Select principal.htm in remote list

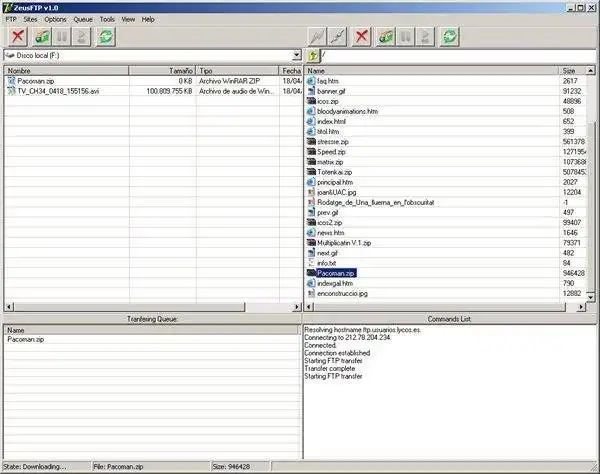point(335,182)
